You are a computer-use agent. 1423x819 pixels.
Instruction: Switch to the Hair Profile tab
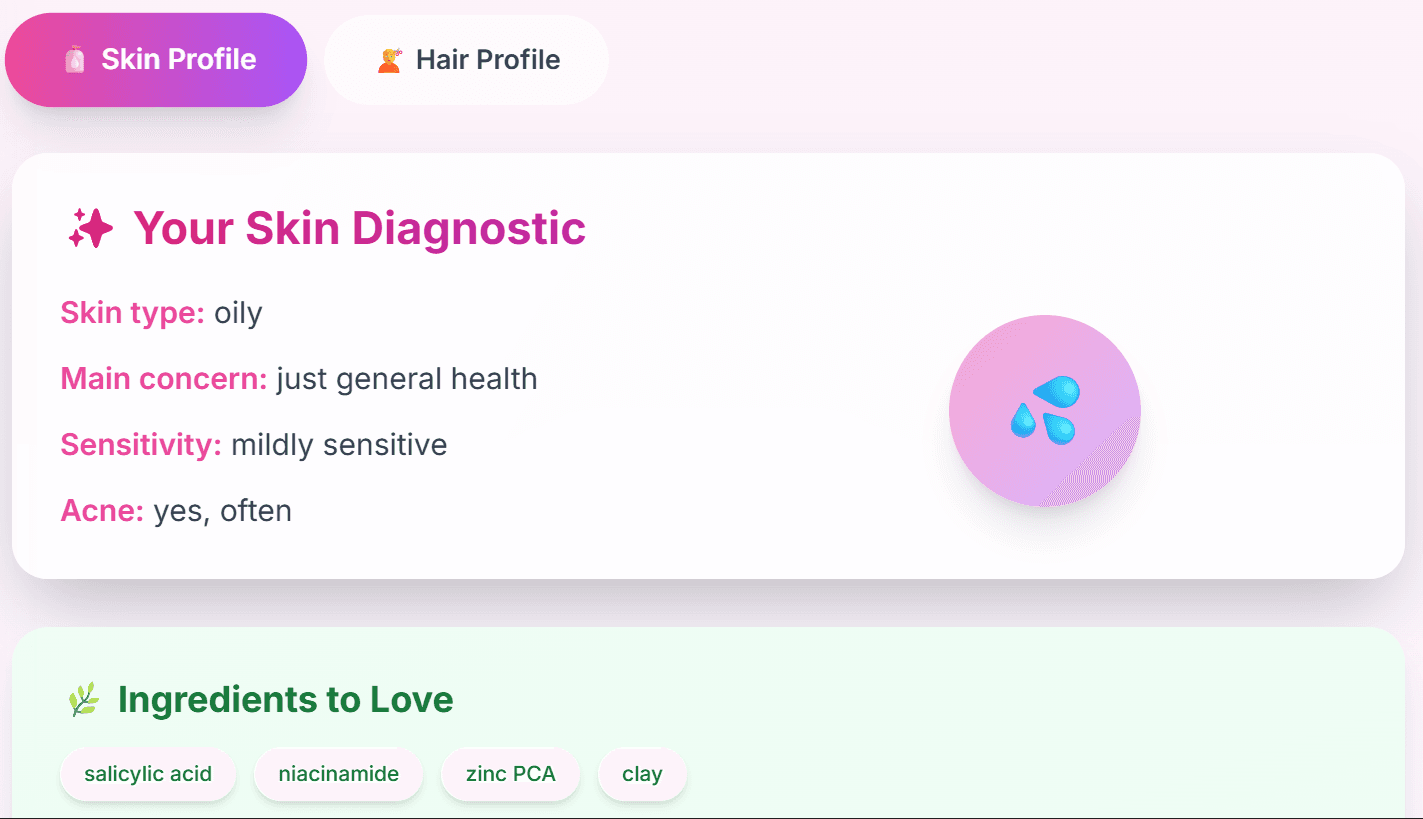[x=466, y=59]
